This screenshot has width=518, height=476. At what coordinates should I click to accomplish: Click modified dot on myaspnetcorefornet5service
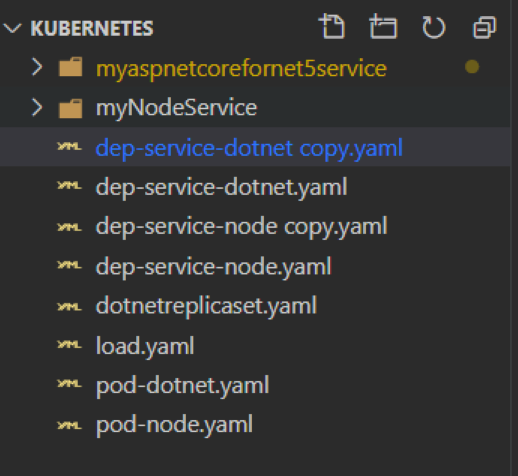tap(472, 67)
